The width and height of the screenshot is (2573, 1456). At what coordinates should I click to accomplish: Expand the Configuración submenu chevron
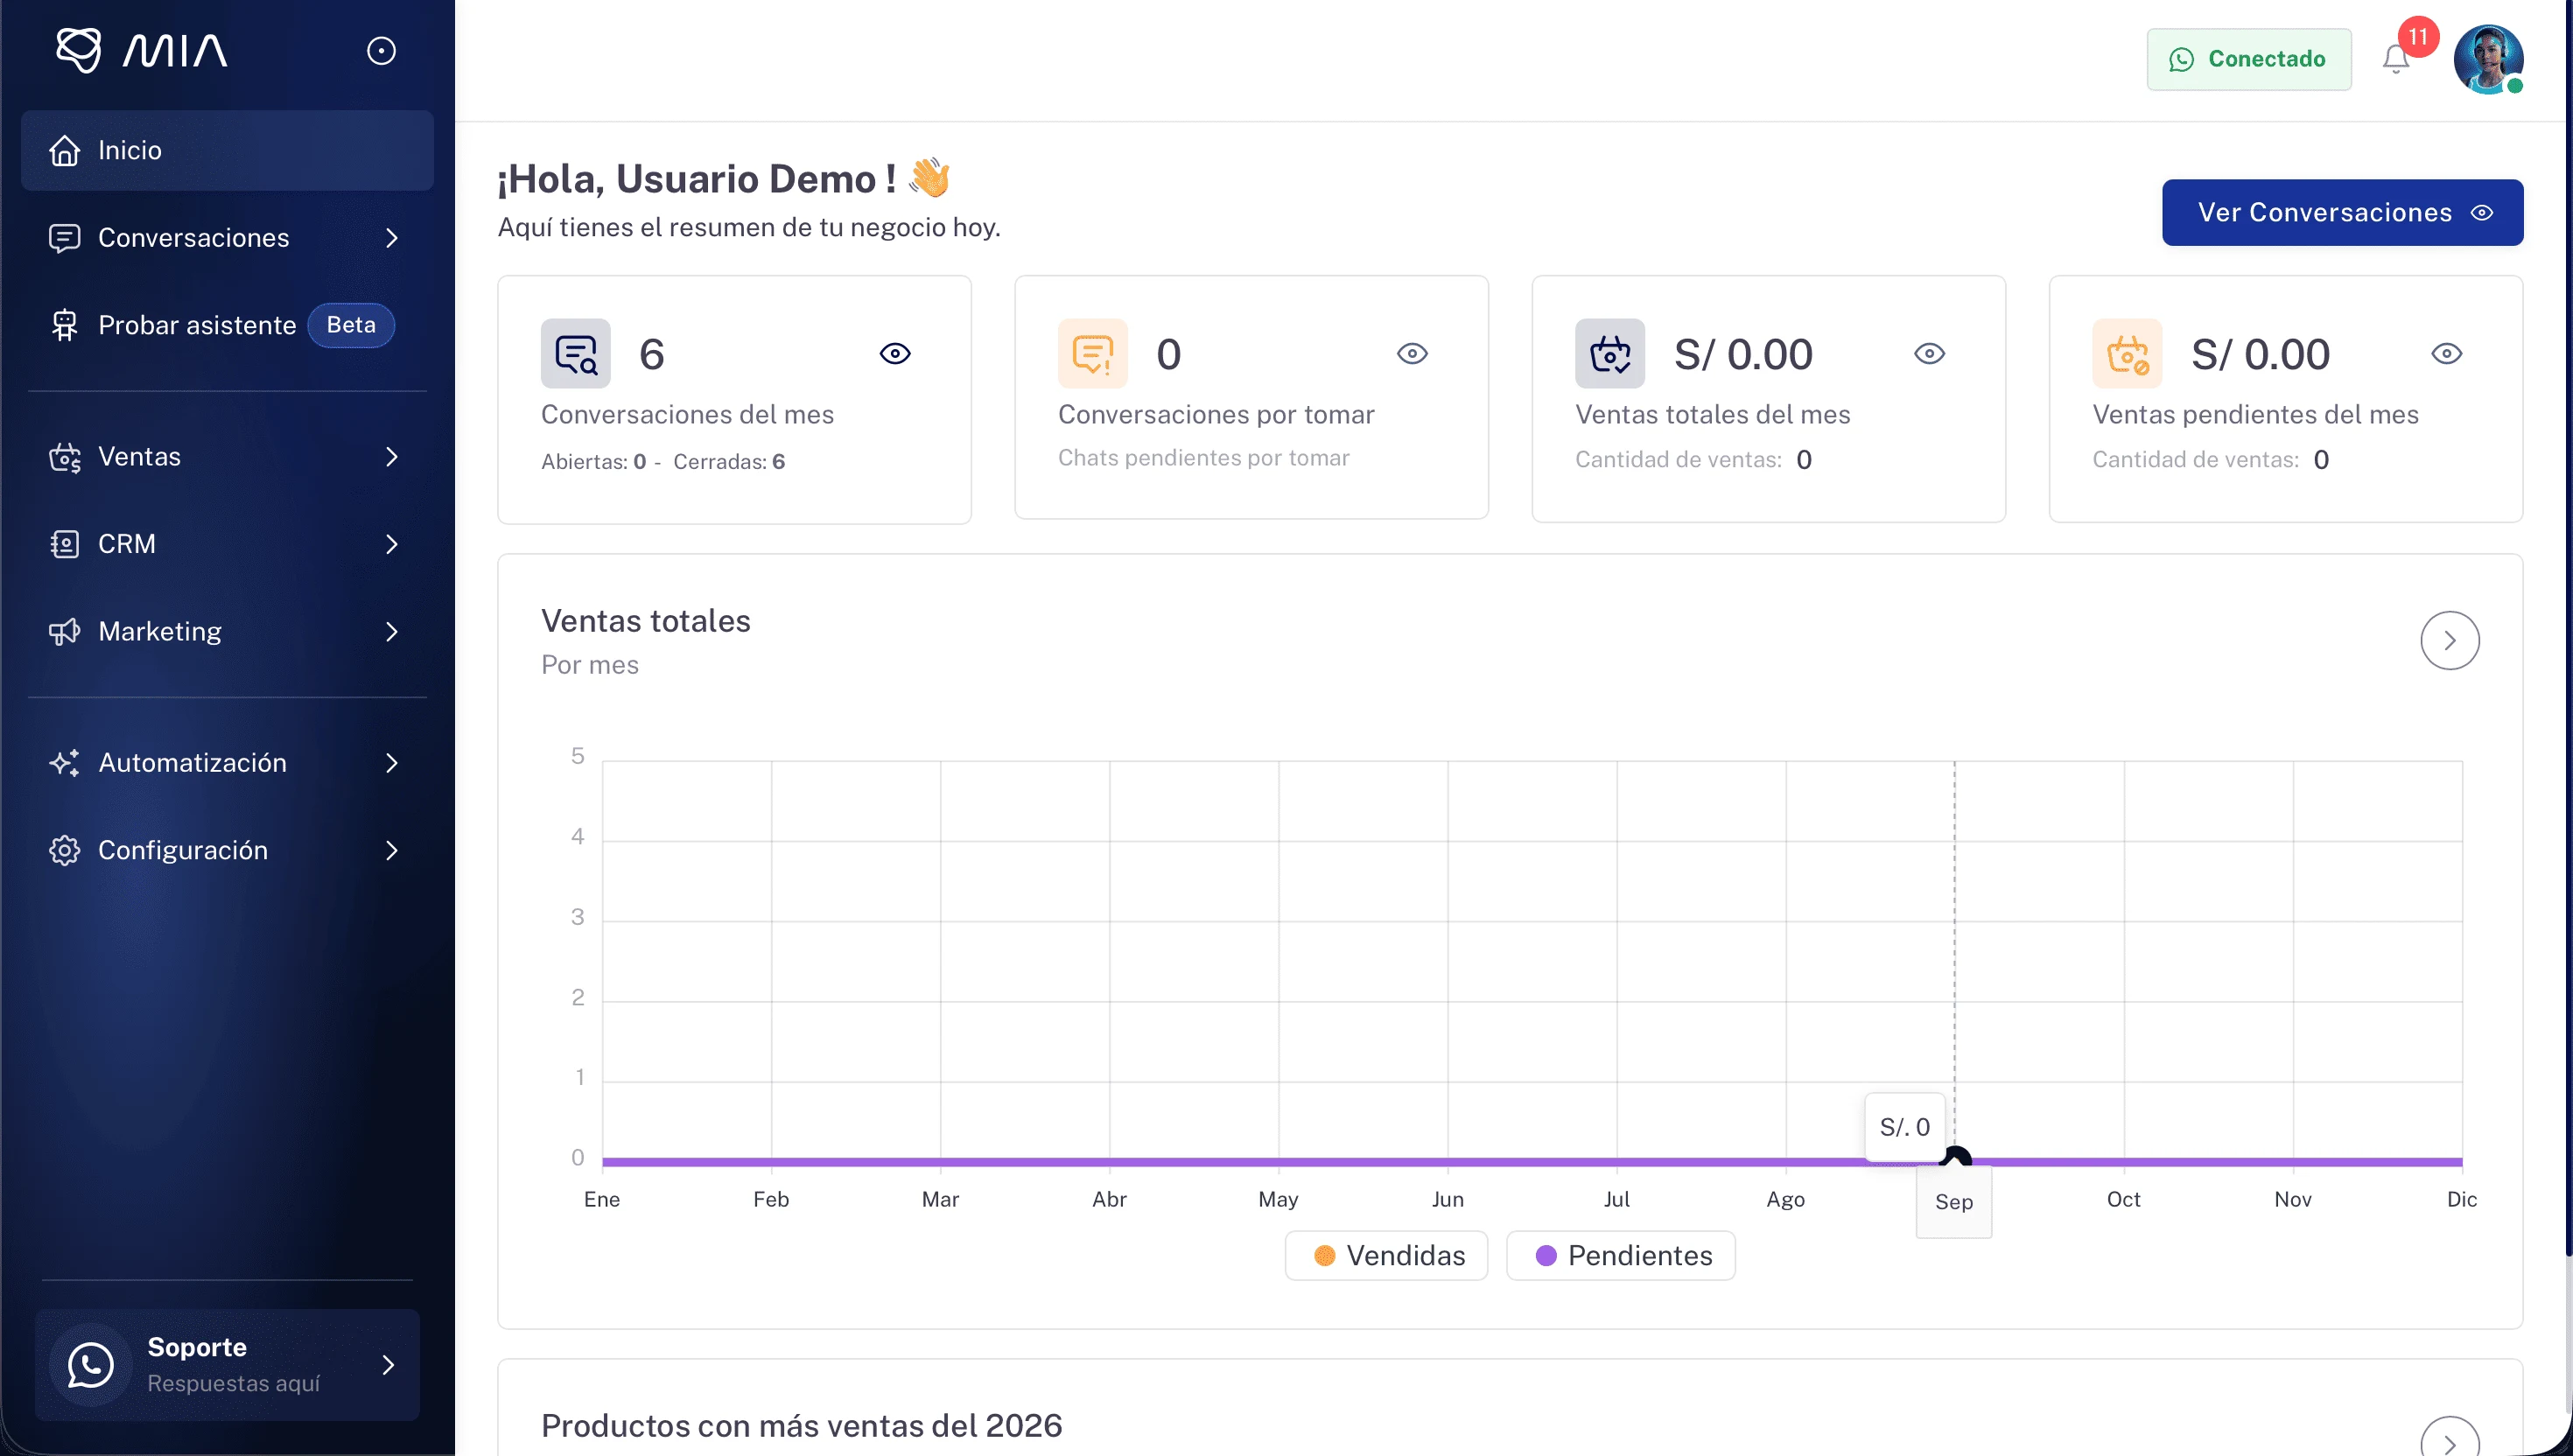(x=392, y=850)
